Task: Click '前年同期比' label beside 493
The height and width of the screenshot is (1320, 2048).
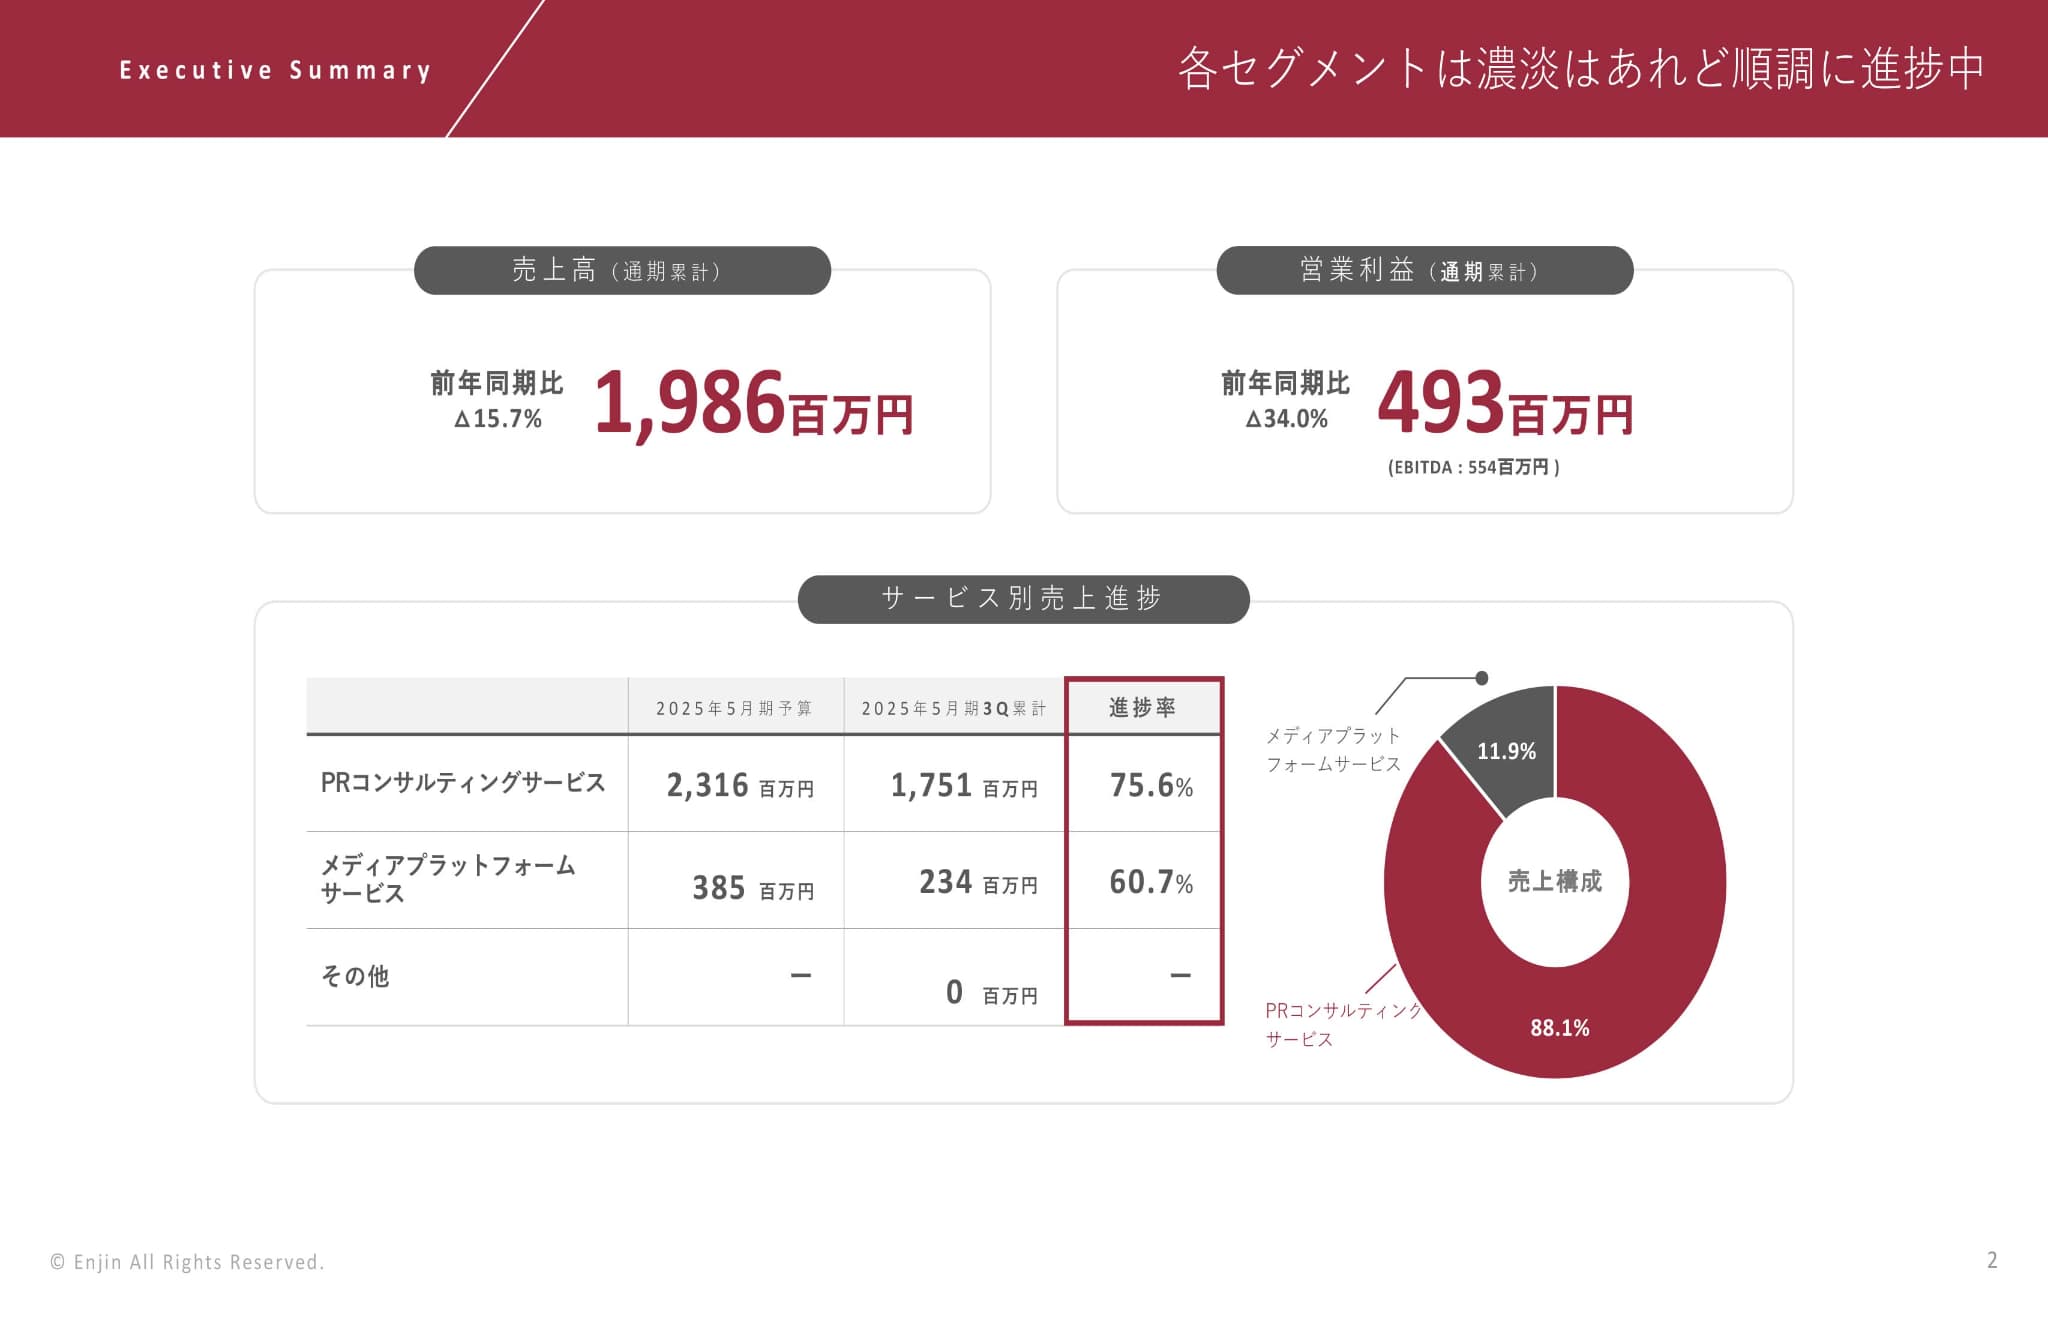Action: 1286,383
